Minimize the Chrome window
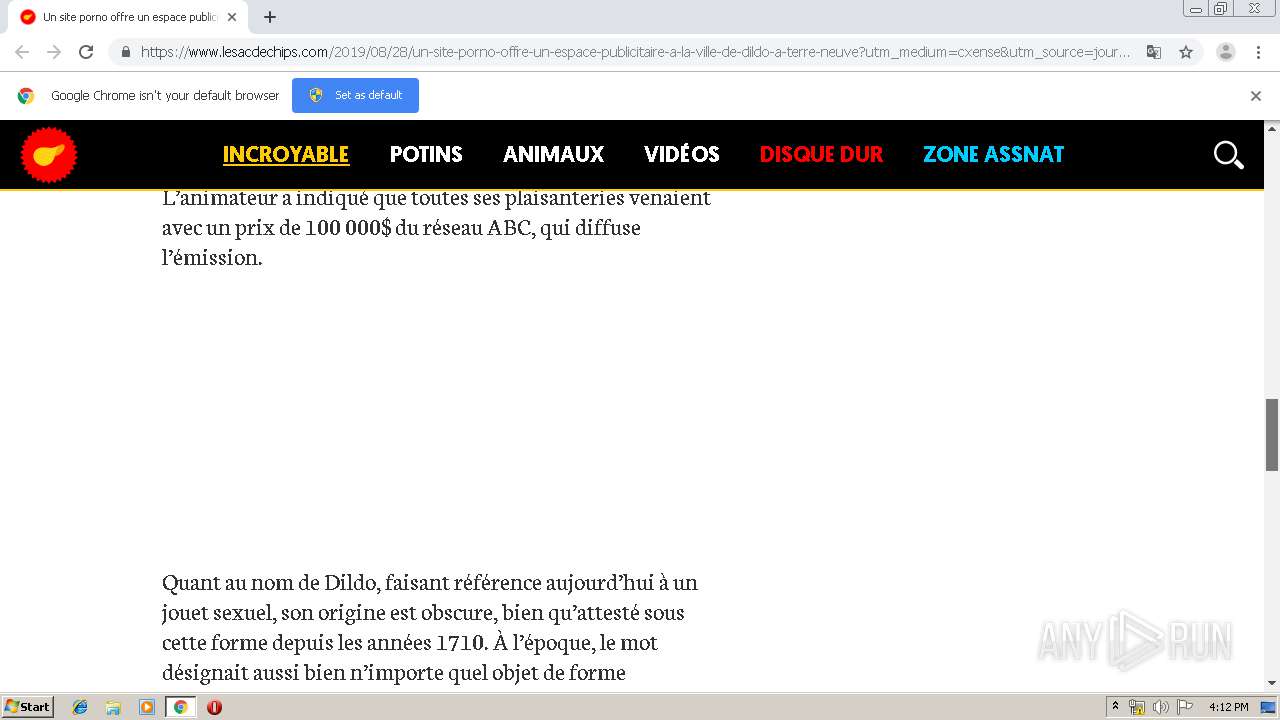The image size is (1280, 720). pos(1196,9)
